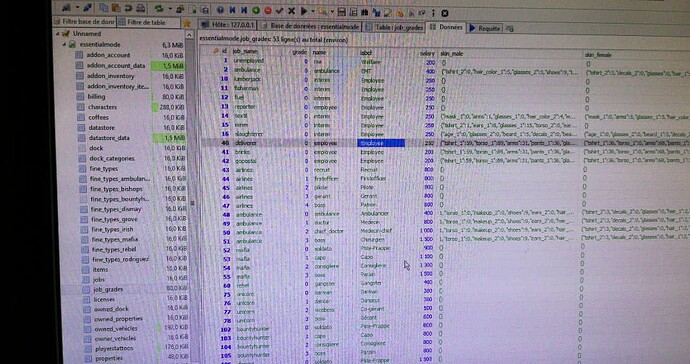This screenshot has width=690, height=364.
Task: Click the printer icon in toolbar
Action: click(x=140, y=8)
